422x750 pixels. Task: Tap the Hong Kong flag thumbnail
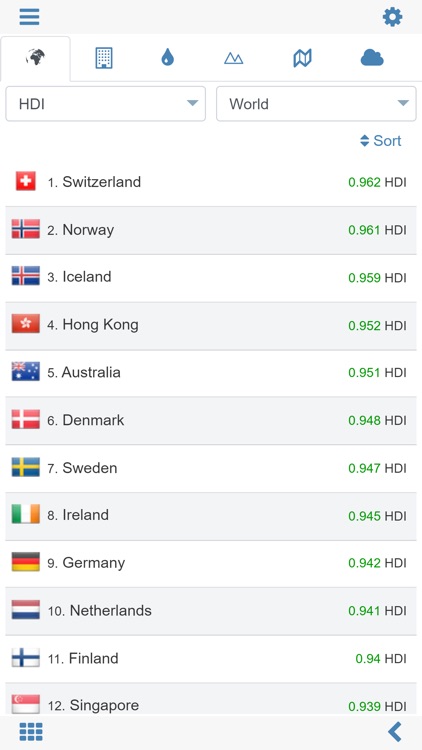click(x=26, y=324)
